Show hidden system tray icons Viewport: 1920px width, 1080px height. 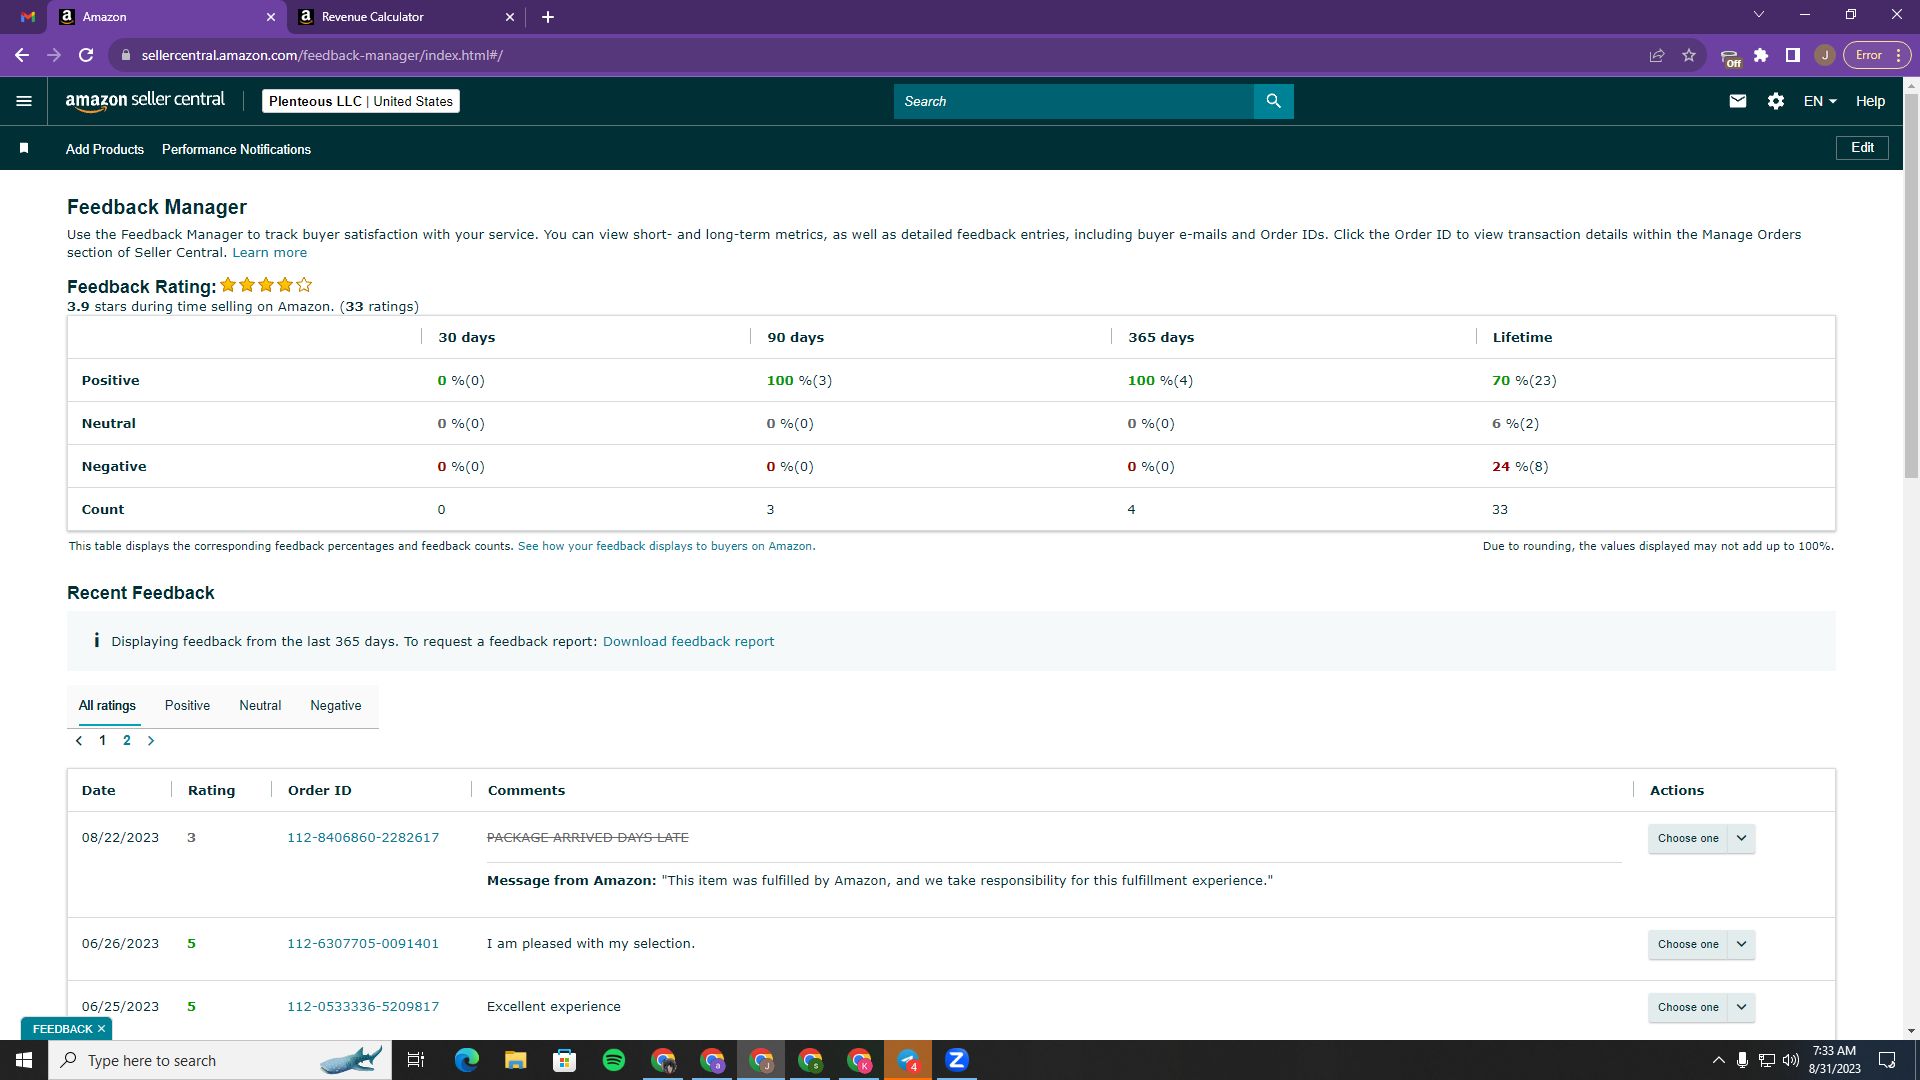[1718, 1060]
